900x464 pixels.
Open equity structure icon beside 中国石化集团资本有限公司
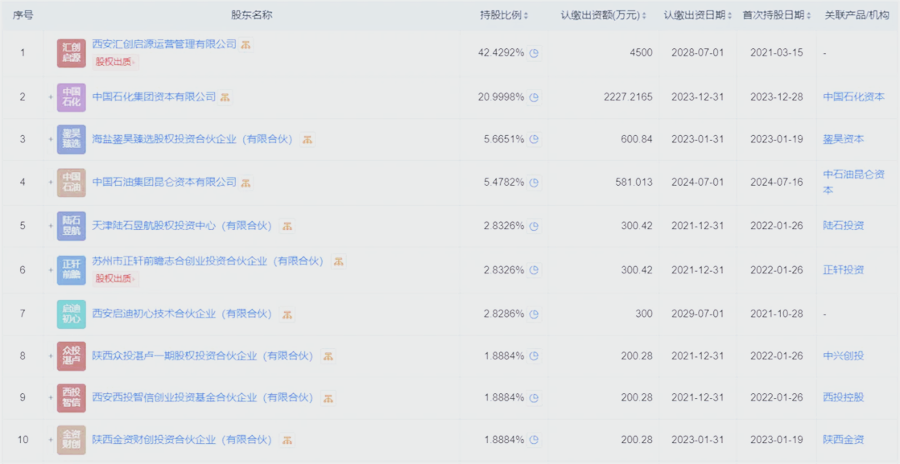(226, 97)
